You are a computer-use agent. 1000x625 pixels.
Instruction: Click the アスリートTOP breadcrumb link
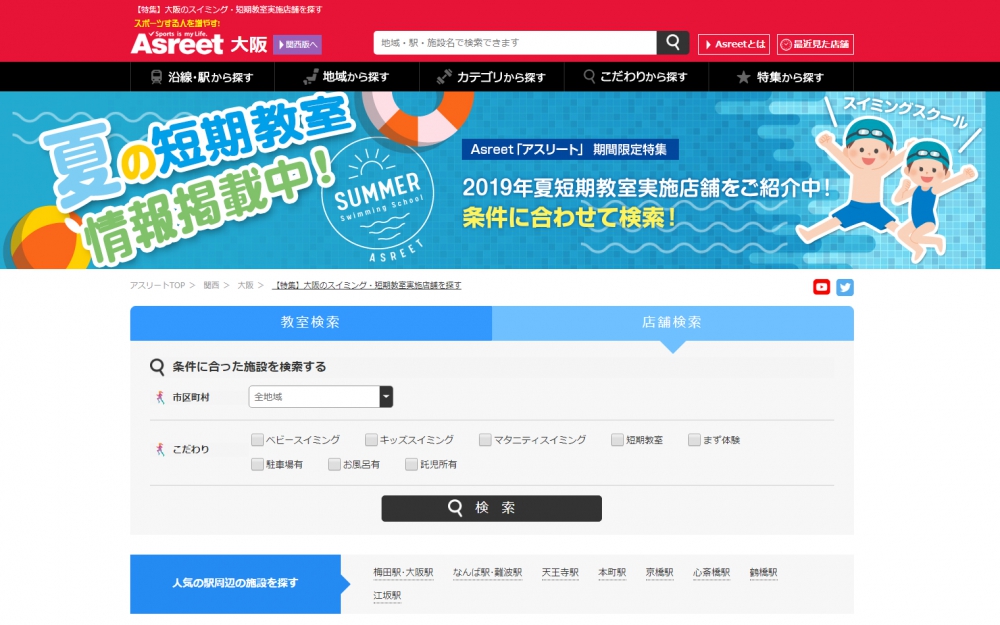tap(158, 285)
